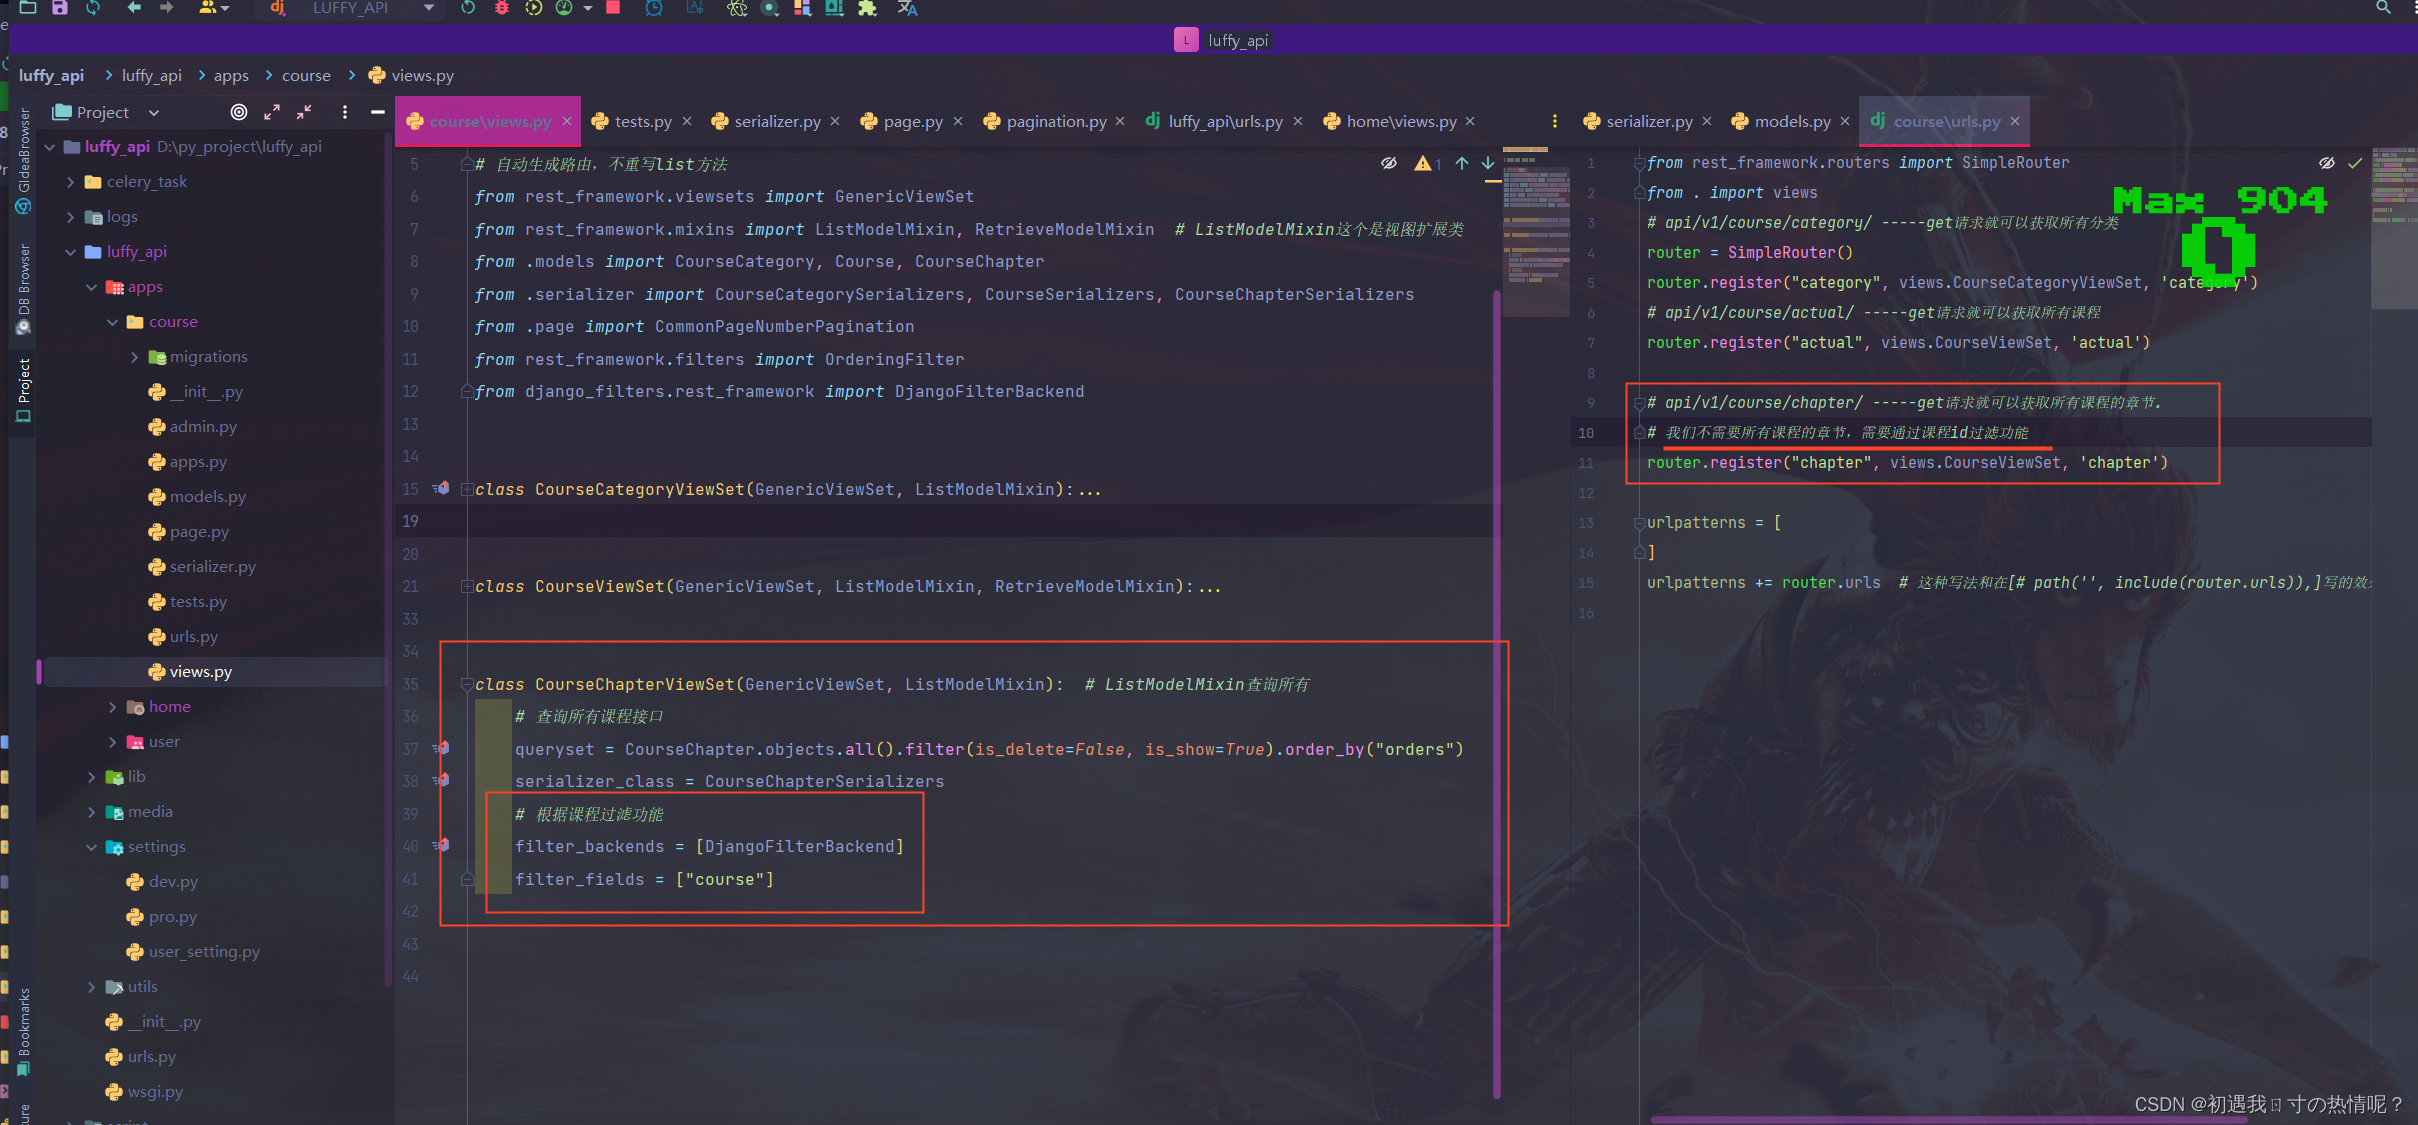Click Select Opened File target icon
The width and height of the screenshot is (2418, 1125).
point(239,112)
